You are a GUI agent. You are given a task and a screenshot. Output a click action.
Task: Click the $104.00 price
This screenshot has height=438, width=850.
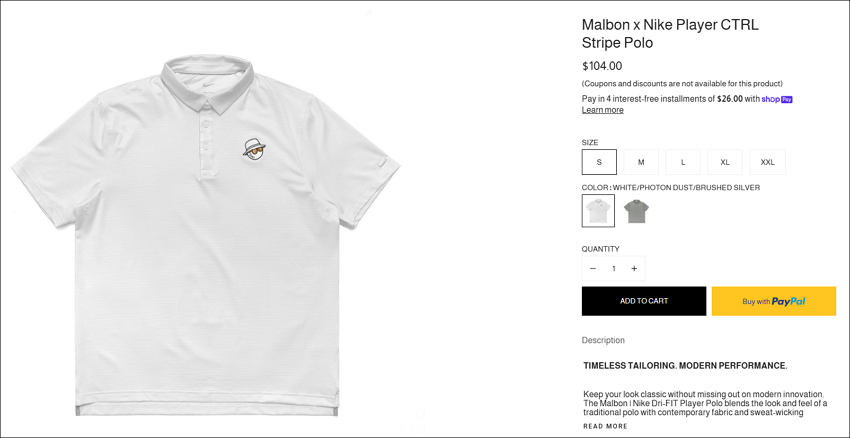coord(602,66)
